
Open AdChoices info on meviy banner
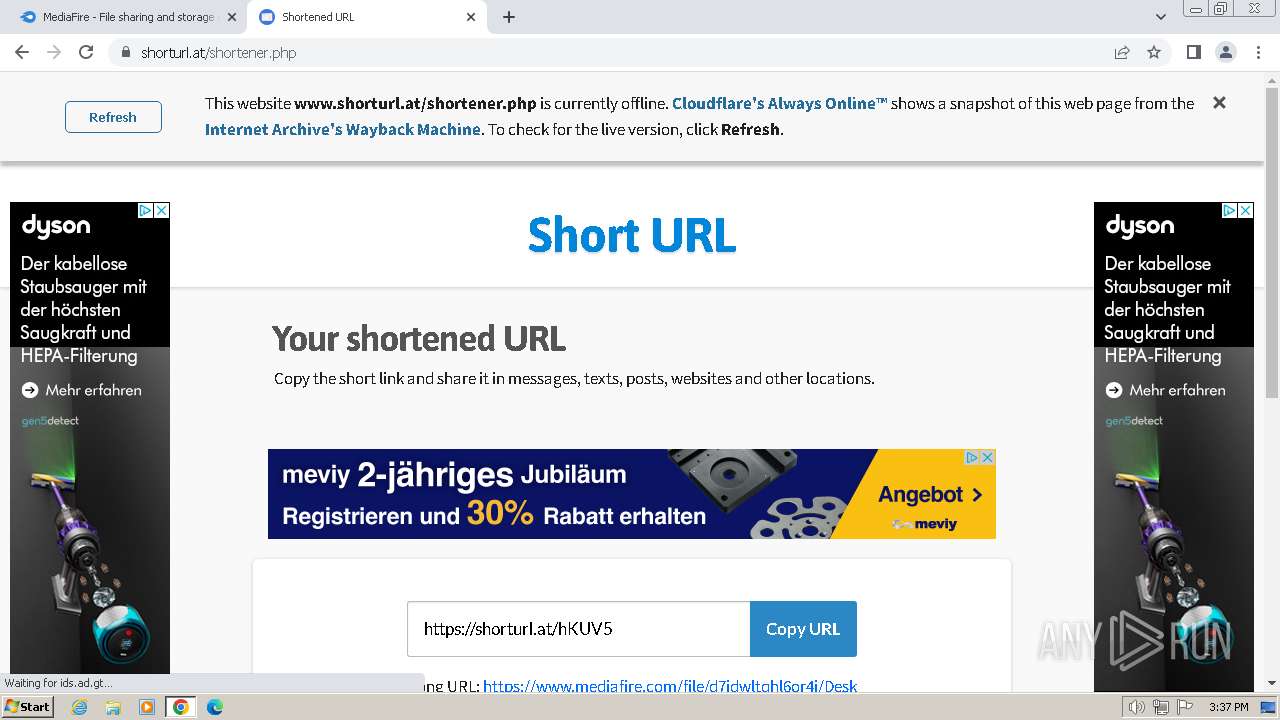click(x=972, y=457)
